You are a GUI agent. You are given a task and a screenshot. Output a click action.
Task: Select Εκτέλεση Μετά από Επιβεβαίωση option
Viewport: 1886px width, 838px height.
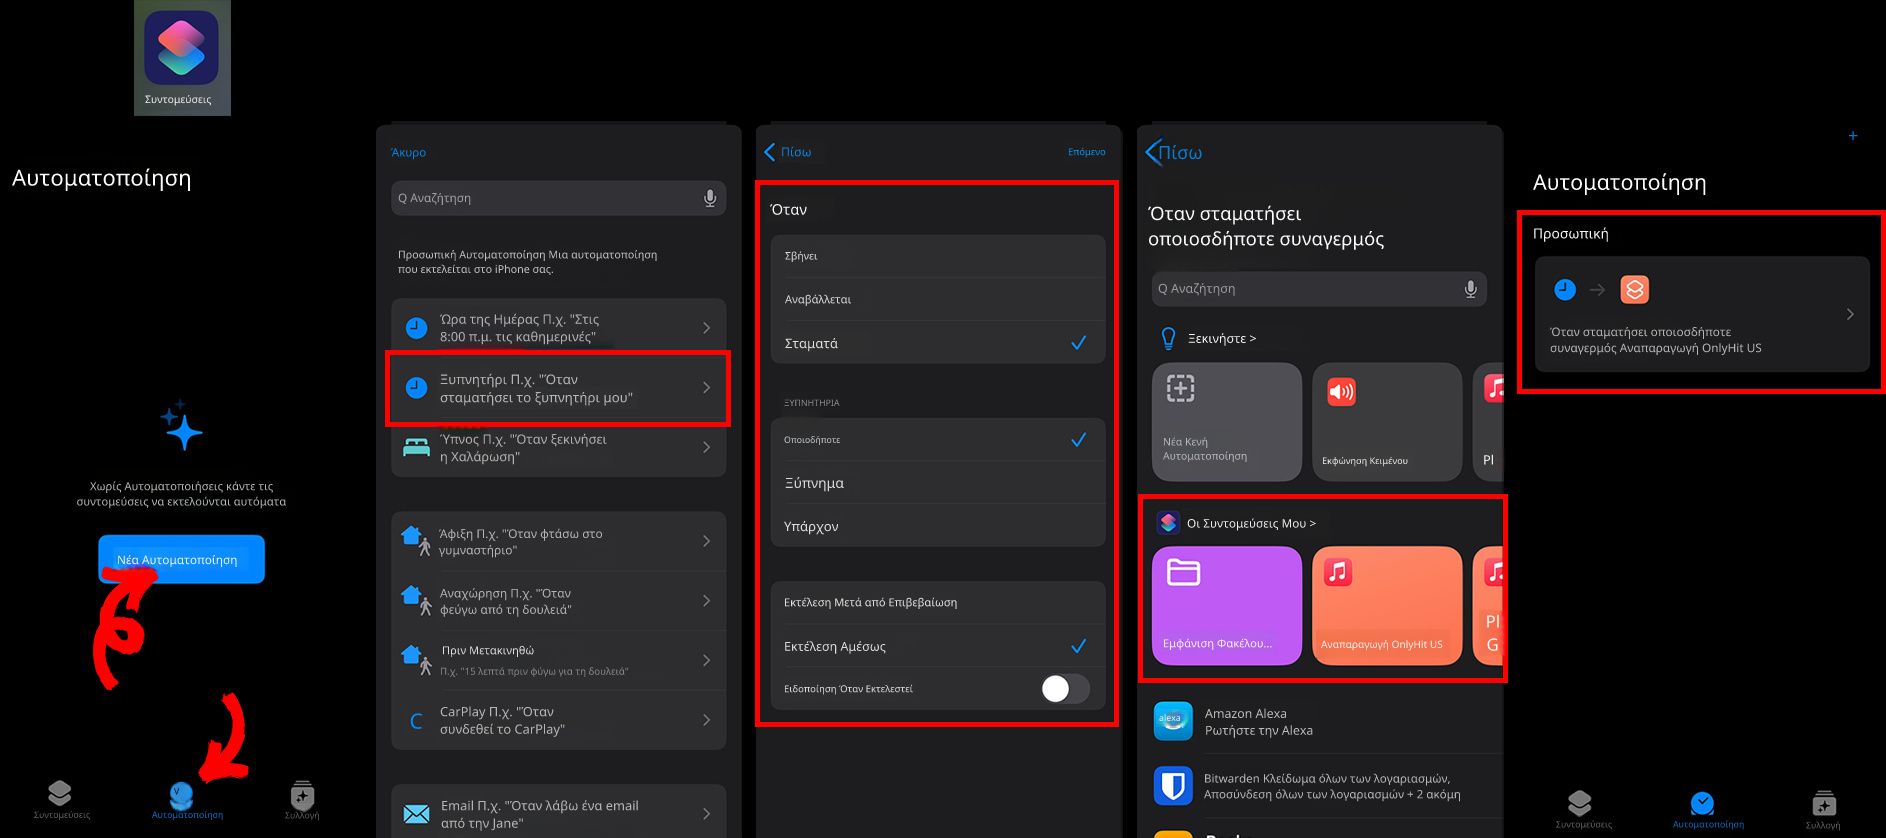pos(937,603)
